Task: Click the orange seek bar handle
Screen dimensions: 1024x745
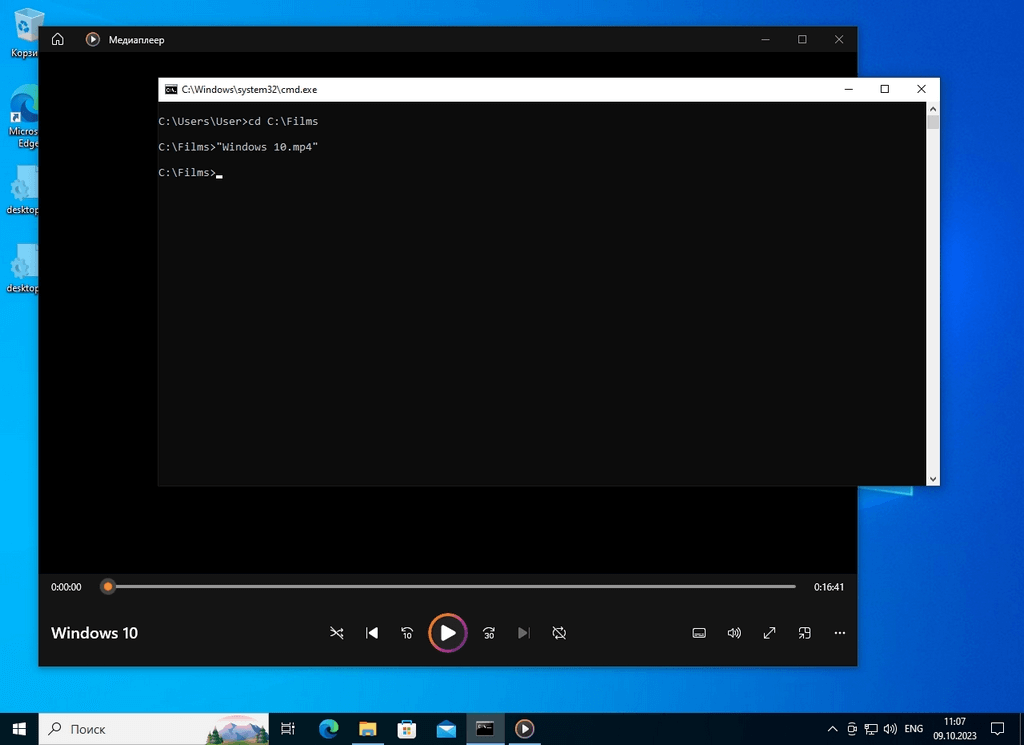Action: click(x=108, y=586)
